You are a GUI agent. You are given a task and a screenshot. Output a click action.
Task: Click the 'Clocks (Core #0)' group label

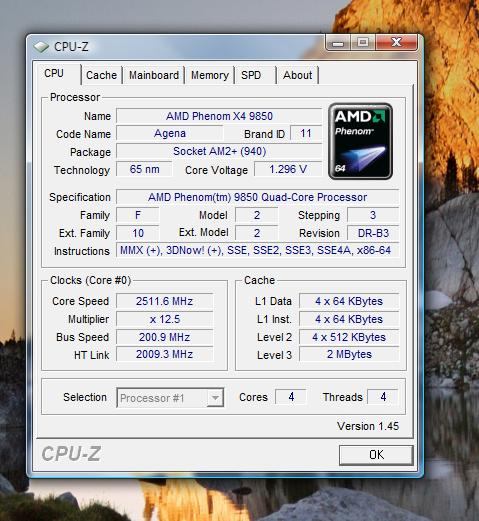[x=90, y=280]
